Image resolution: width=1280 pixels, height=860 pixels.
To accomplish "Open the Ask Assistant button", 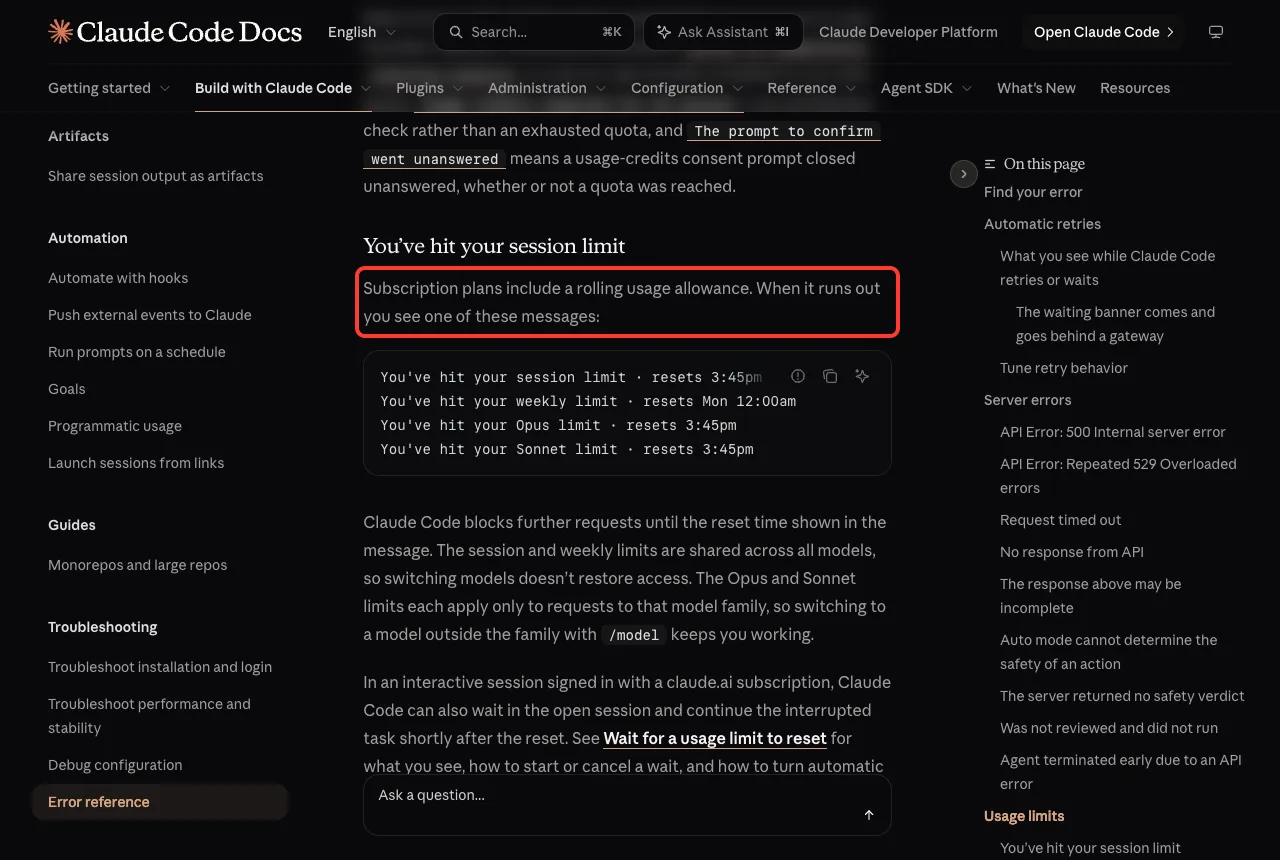I will pyautogui.click(x=723, y=32).
